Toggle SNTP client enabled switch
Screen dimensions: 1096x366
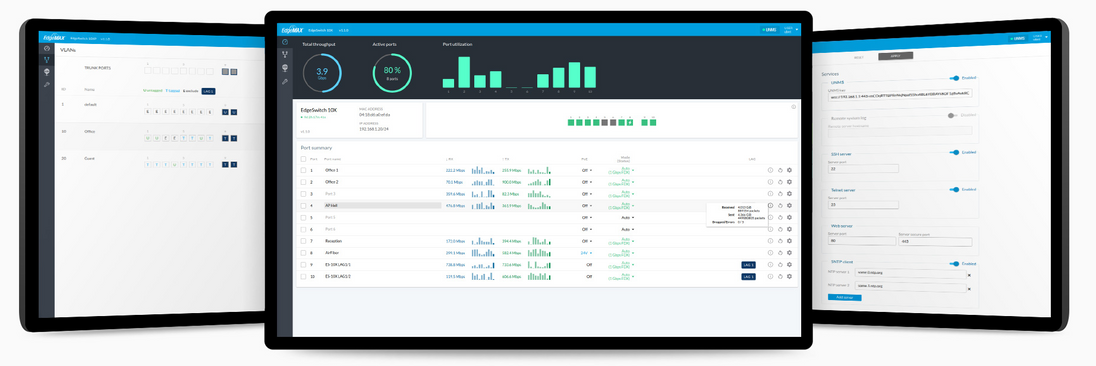955,263
